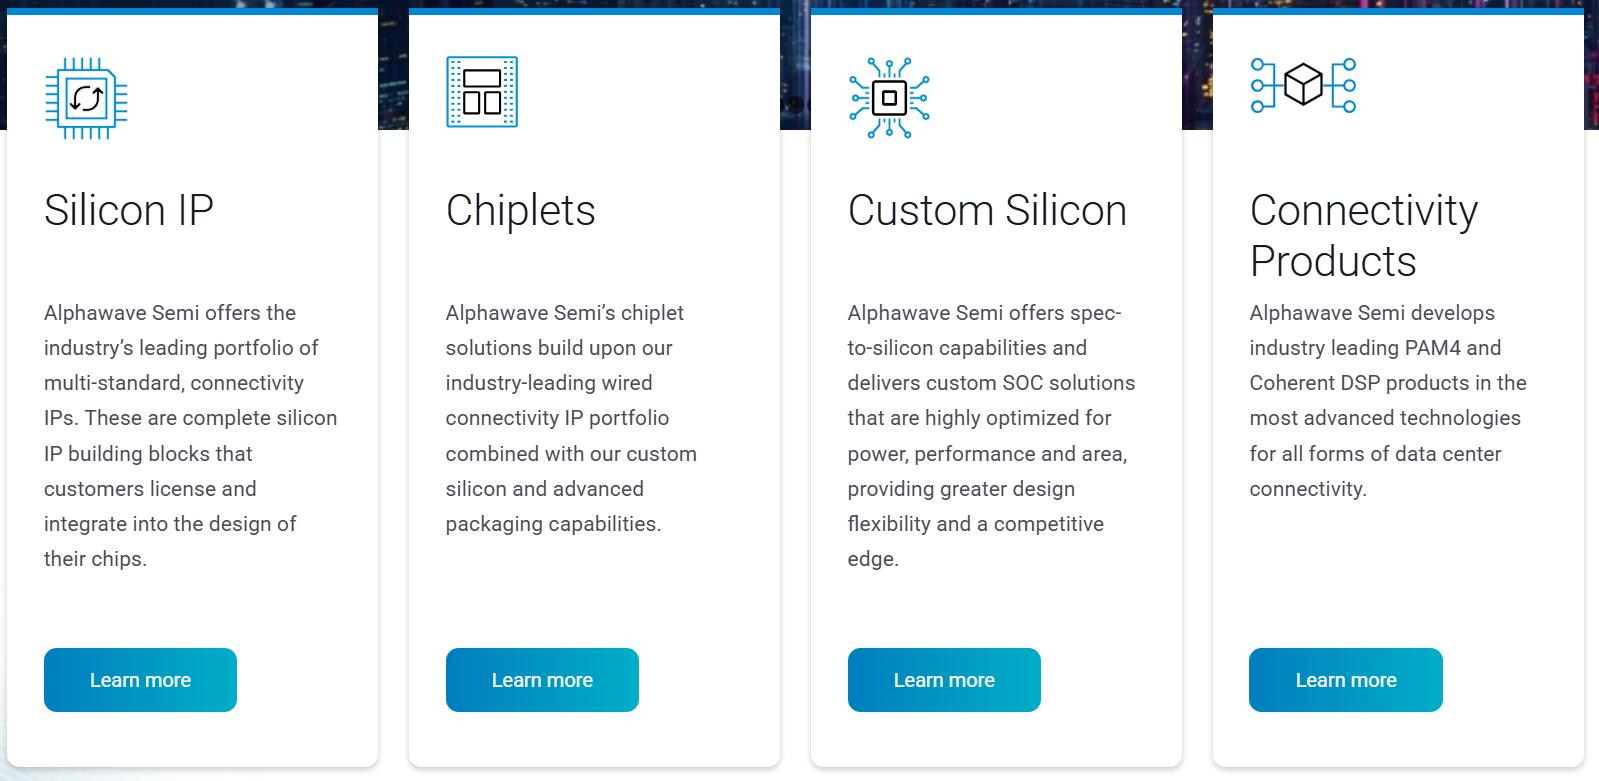Select Learn more under Custom Silicon
The image size is (1599, 781).
pos(944,680)
